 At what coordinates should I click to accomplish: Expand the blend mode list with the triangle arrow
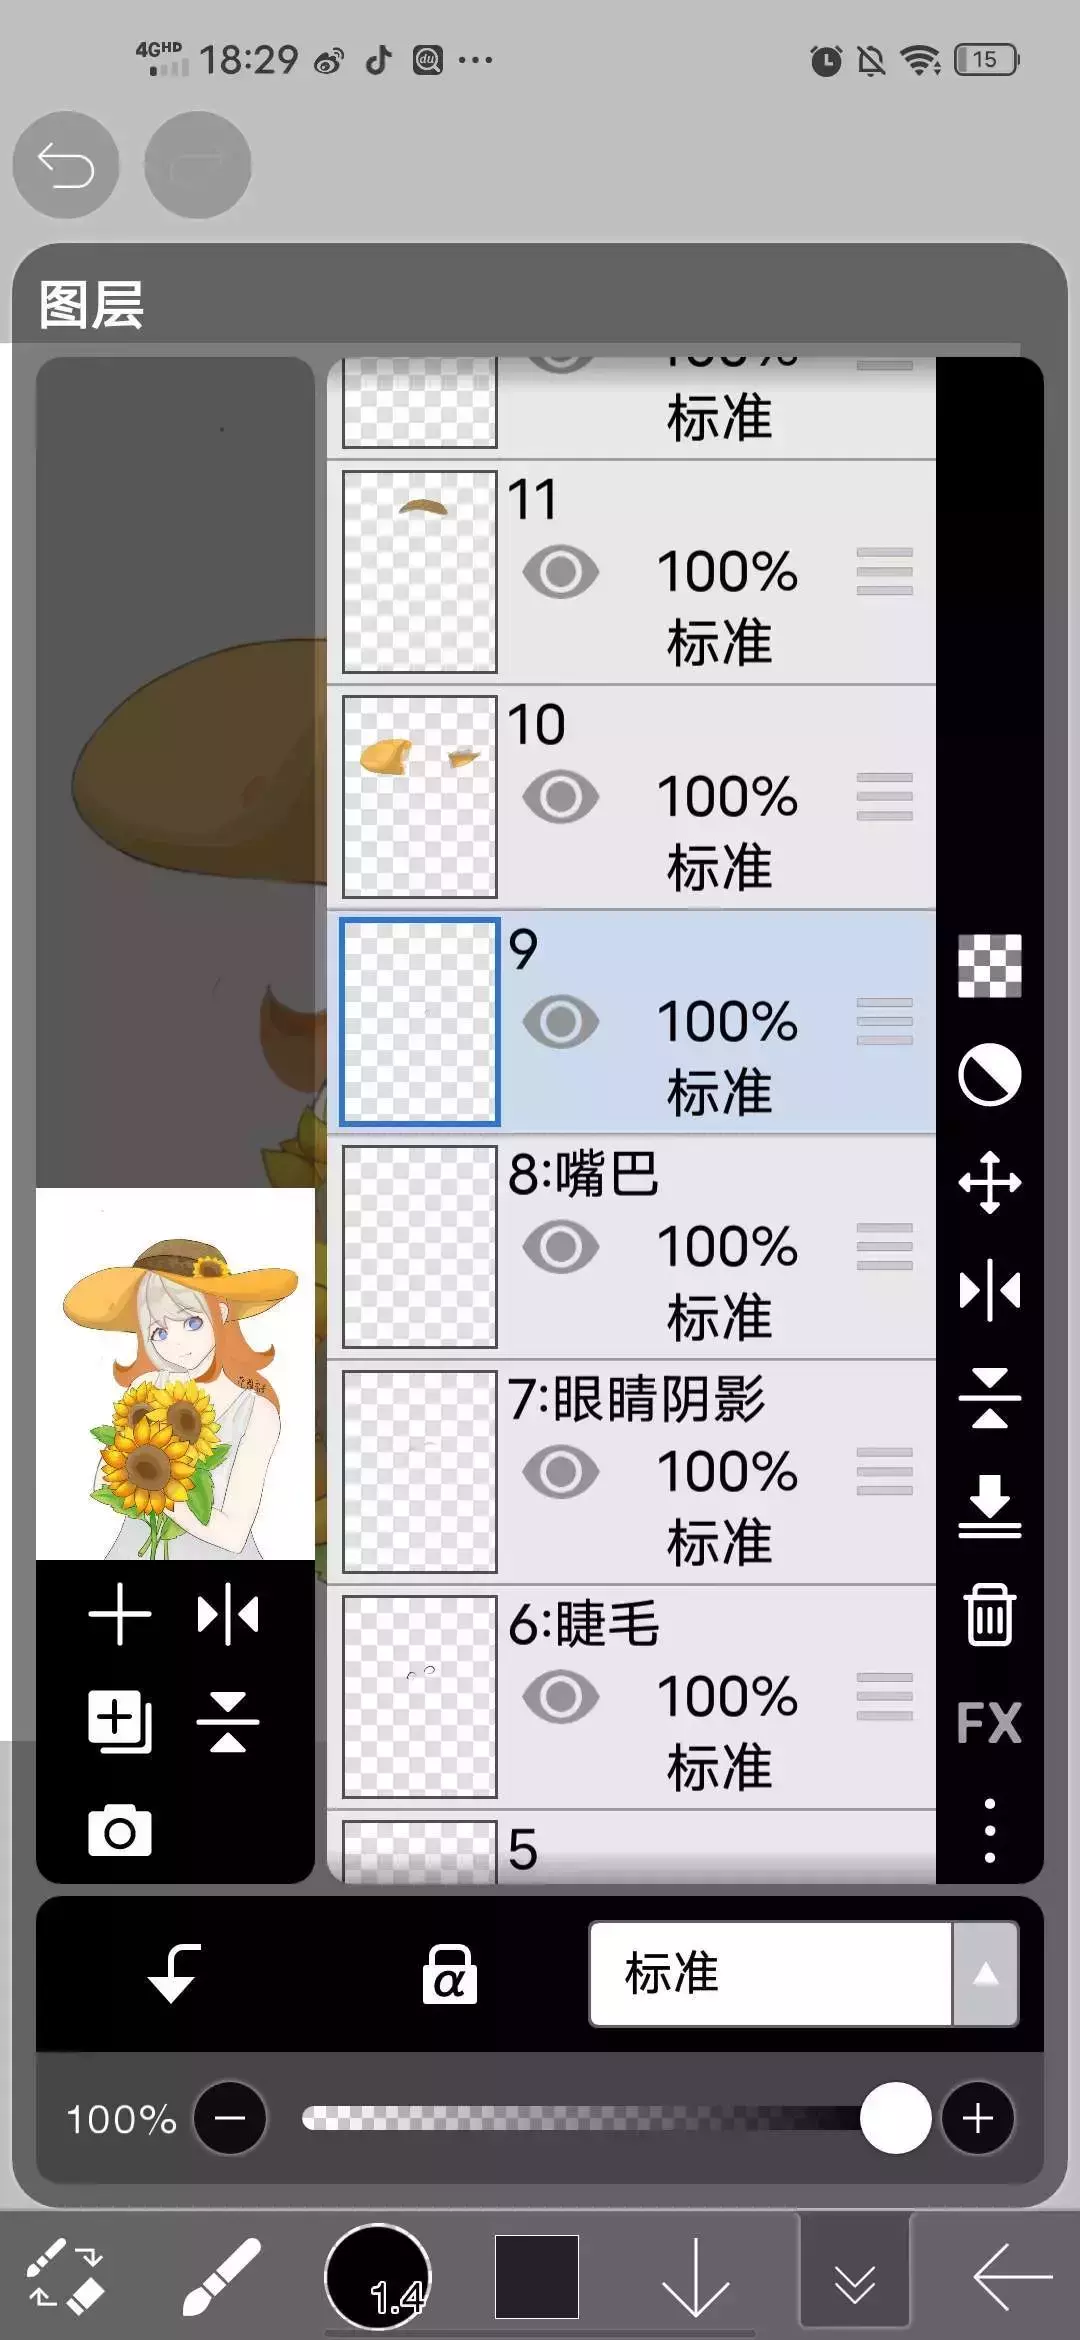pyautogui.click(x=985, y=1974)
